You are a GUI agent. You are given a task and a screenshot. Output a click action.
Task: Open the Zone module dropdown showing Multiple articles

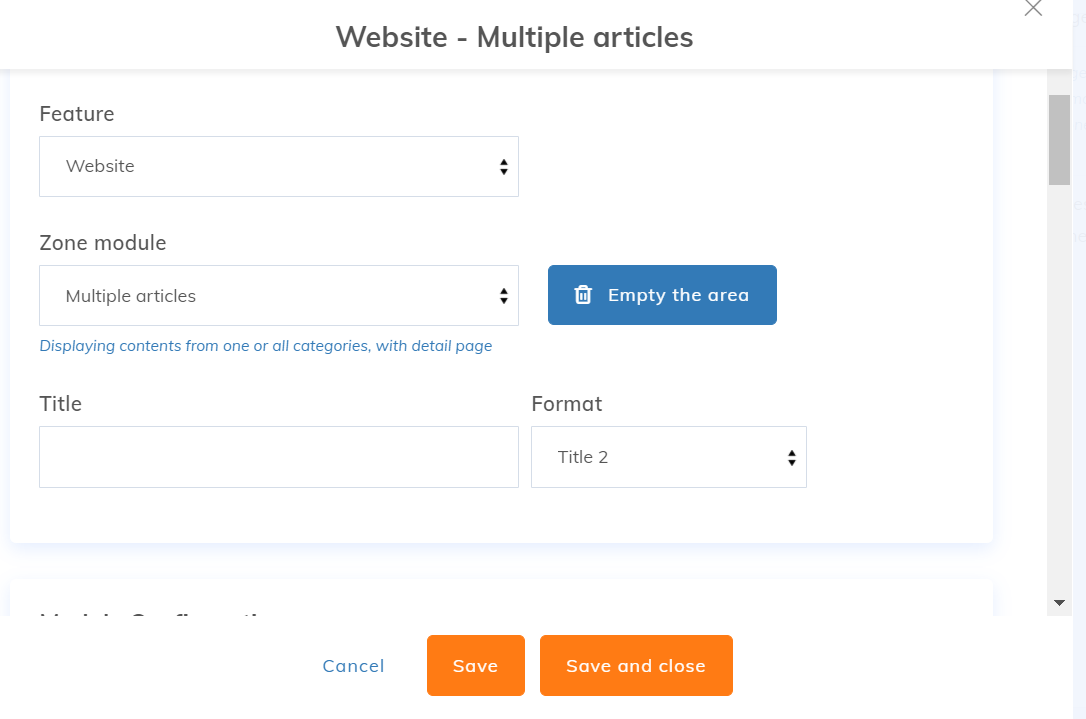(278, 296)
